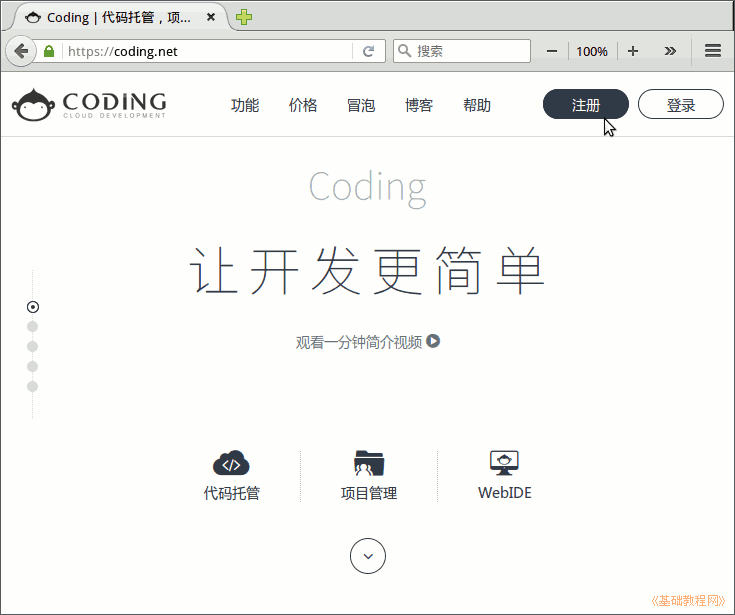The height and width of the screenshot is (615, 735).
Task: Reload the page with the refresh icon
Action: (368, 51)
